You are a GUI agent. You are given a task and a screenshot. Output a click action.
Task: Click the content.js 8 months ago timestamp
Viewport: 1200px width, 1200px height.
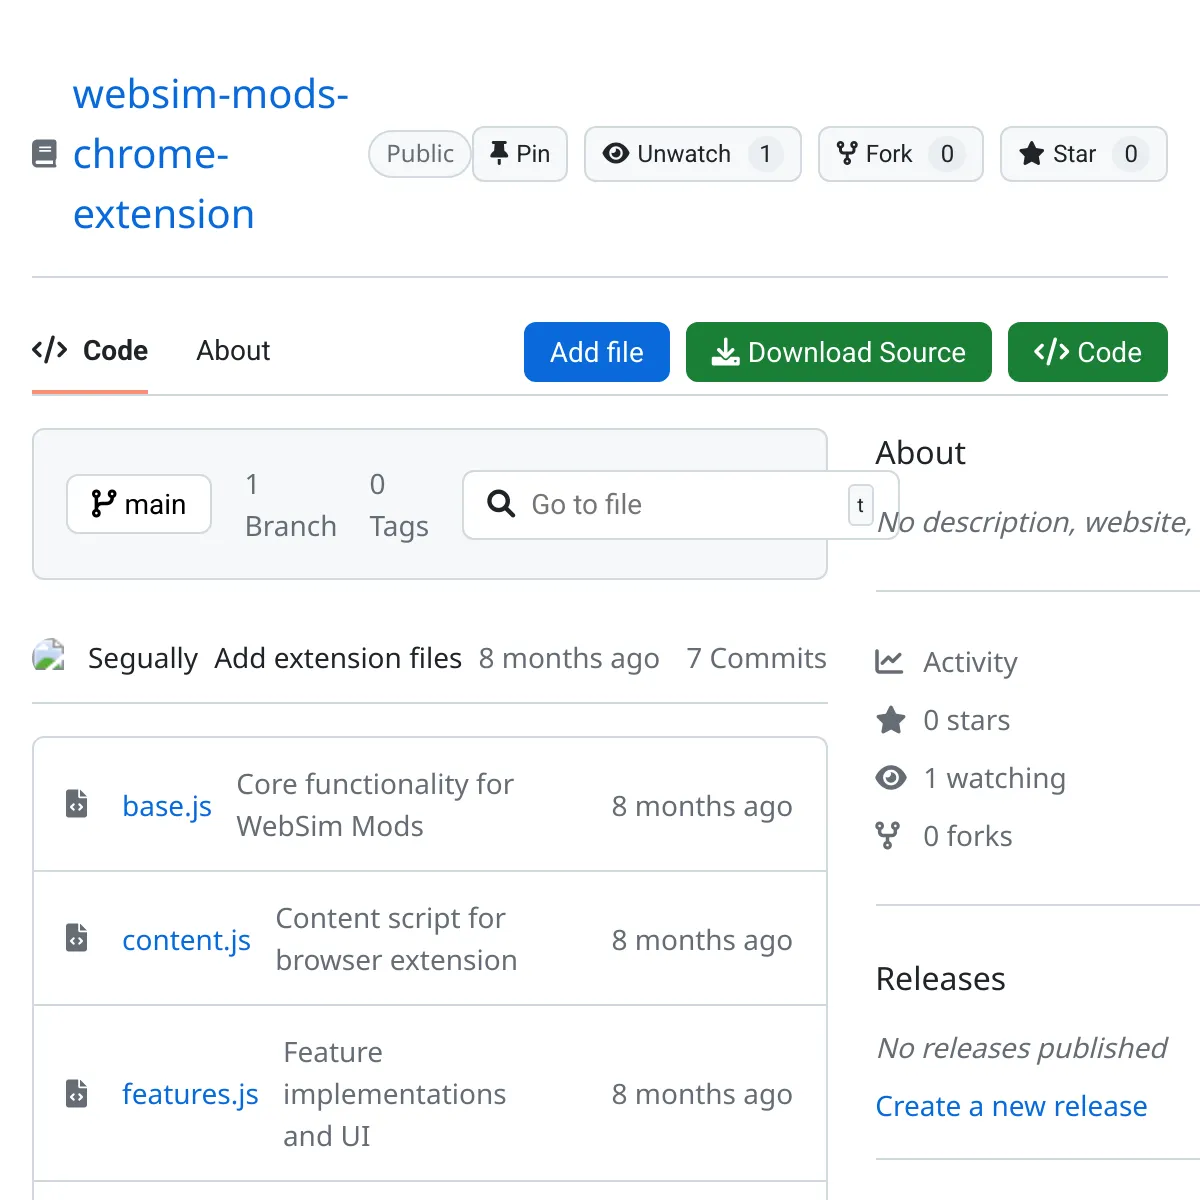(702, 940)
